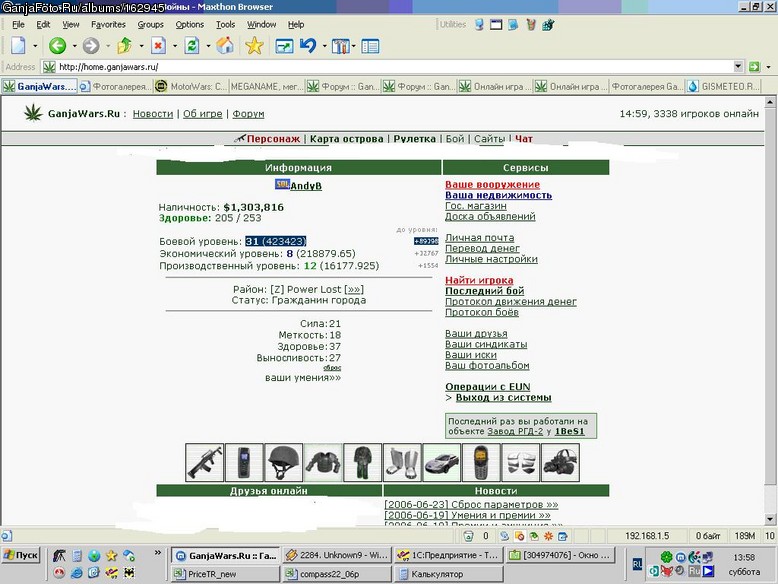
Task: Select the night vision goggles item
Action: coord(560,462)
